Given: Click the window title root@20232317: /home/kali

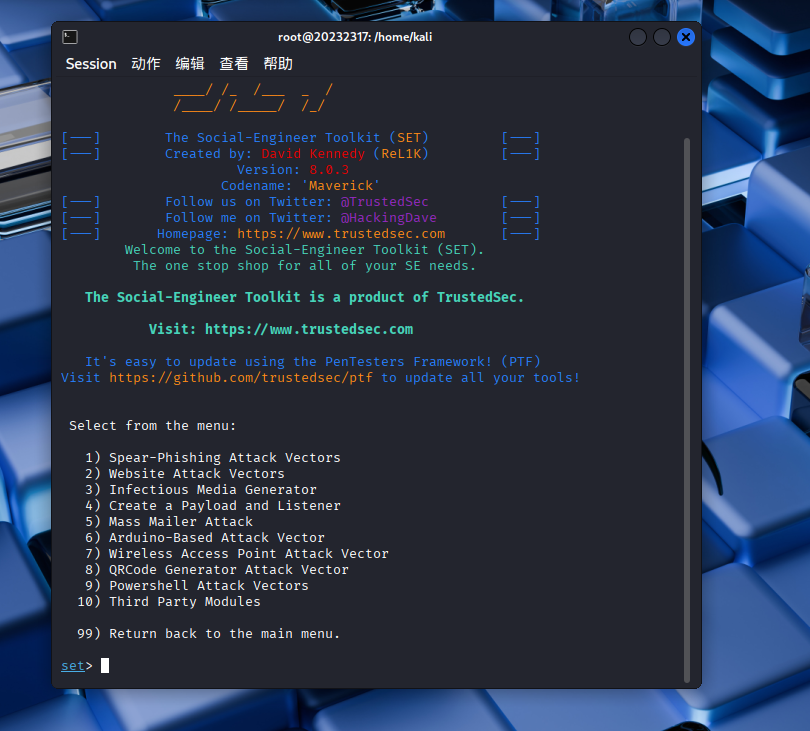Looking at the screenshot, I should click(355, 37).
